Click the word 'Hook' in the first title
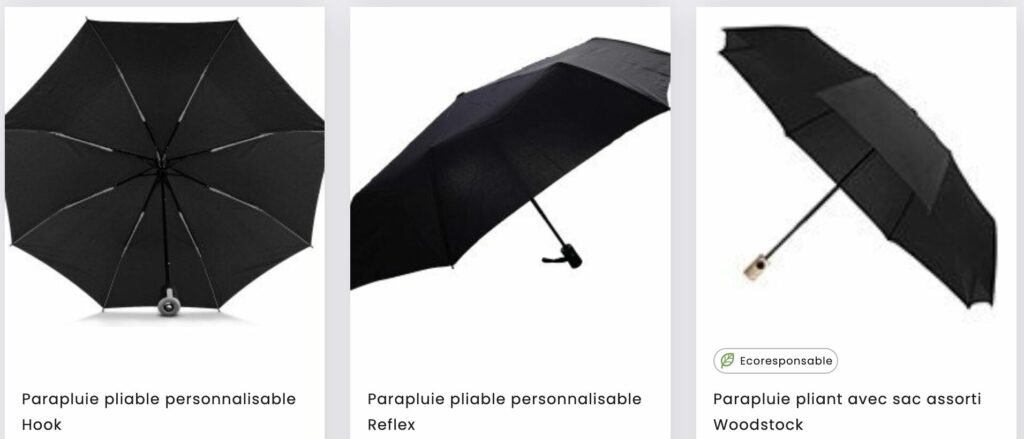 pos(41,425)
